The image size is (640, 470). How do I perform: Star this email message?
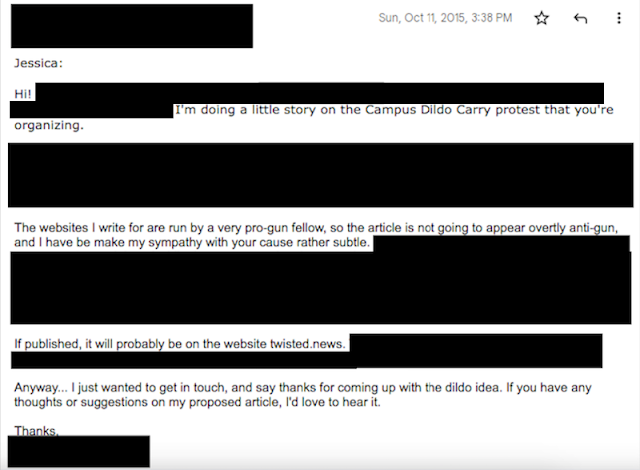tap(541, 18)
